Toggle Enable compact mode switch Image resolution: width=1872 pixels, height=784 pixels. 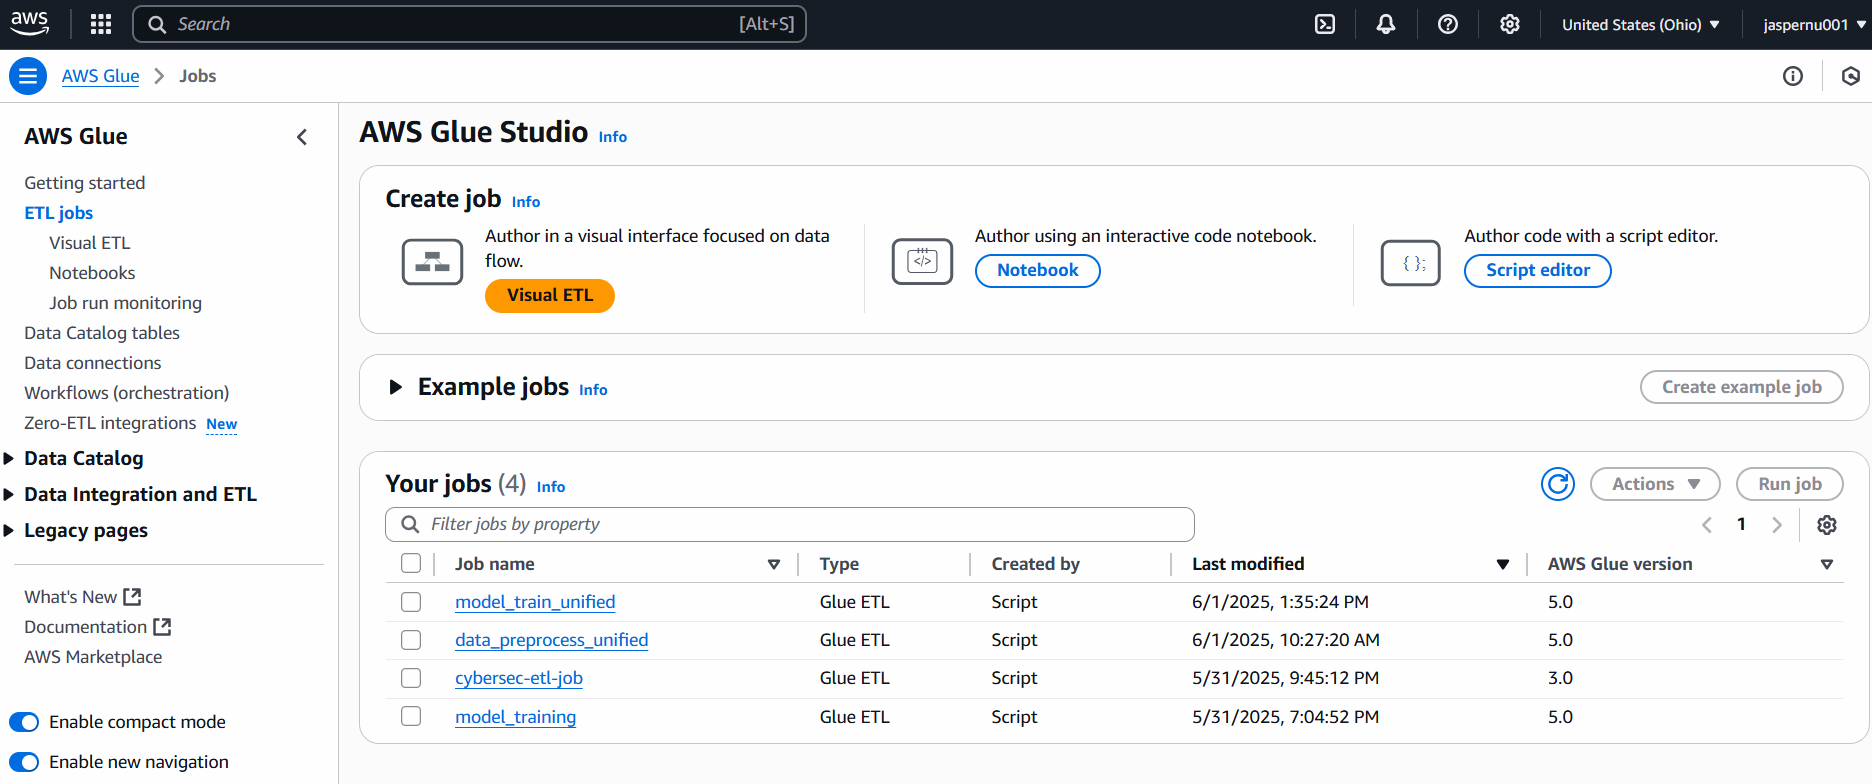coord(24,722)
